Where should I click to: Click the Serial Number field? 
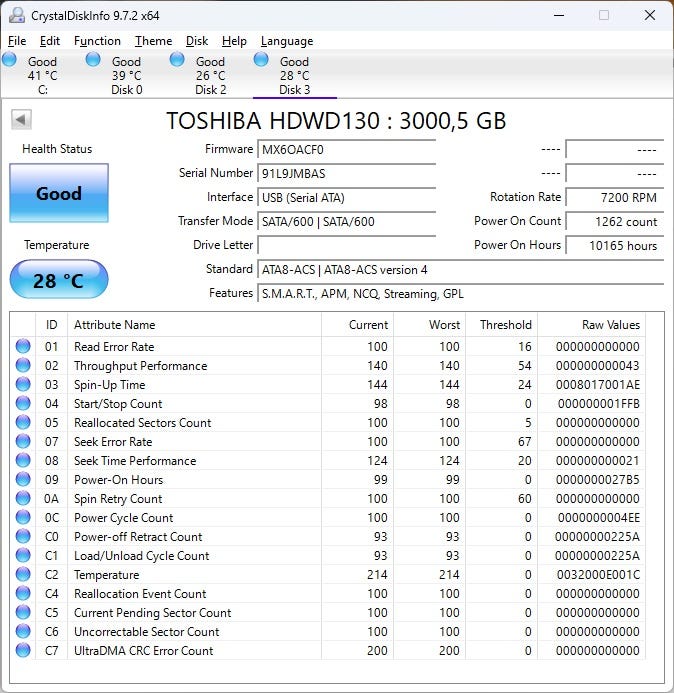(x=346, y=173)
